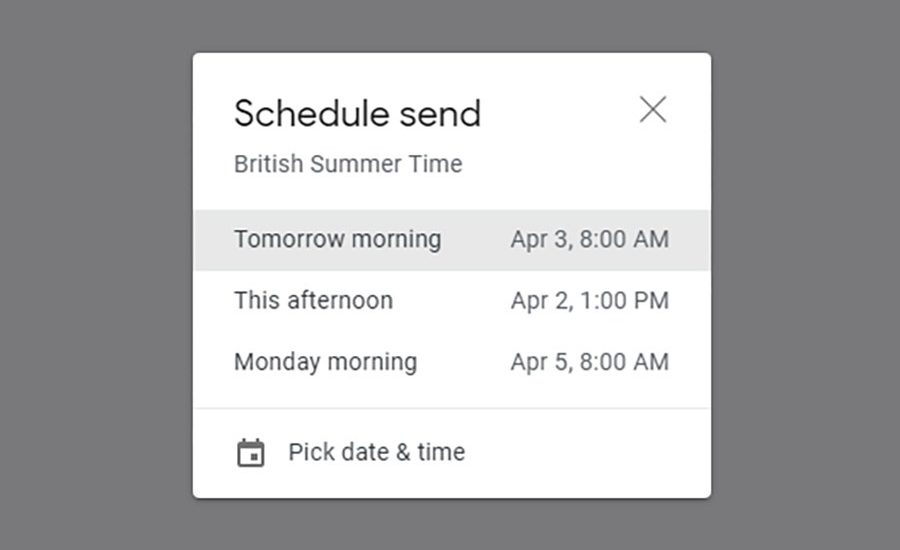Click the British Summer Time label
The image size is (900, 550).
[x=348, y=164]
